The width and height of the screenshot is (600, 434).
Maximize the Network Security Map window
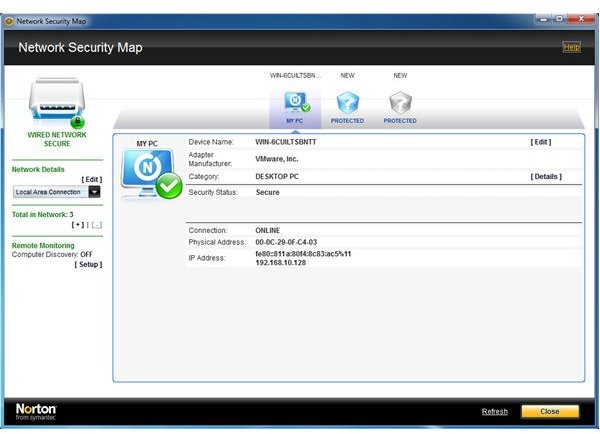(x=559, y=19)
